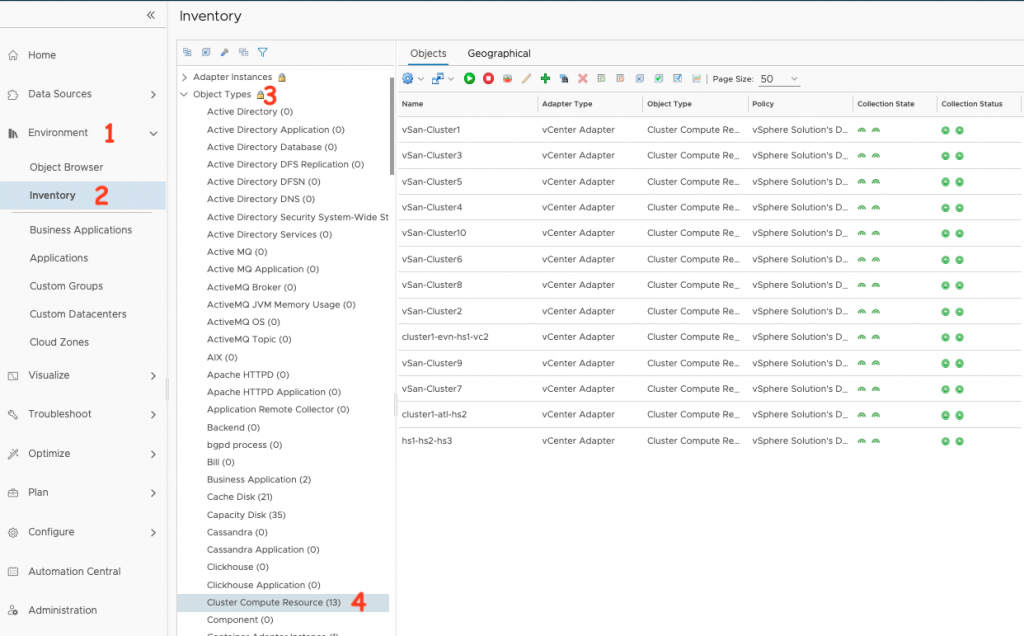
Task: Click the funnel filter icon in tree panel
Action: coord(263,52)
